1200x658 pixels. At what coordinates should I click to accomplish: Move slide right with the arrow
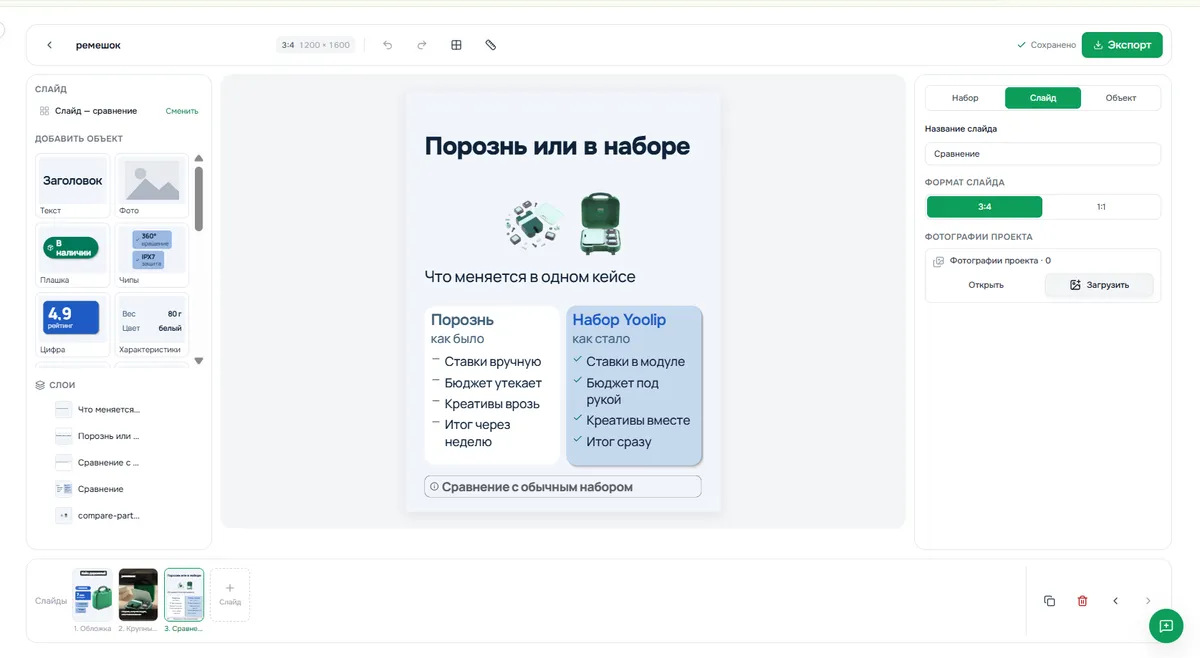[1148, 601]
